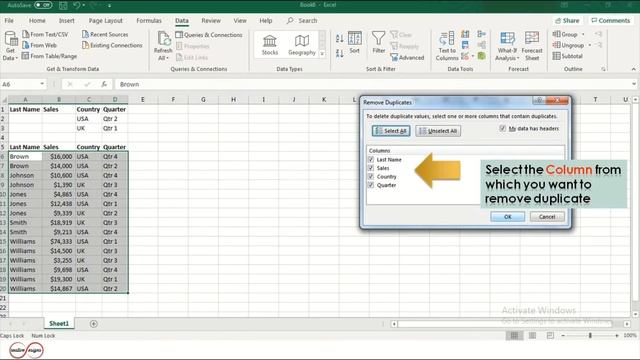Click the zoom slider handle

coord(590,336)
